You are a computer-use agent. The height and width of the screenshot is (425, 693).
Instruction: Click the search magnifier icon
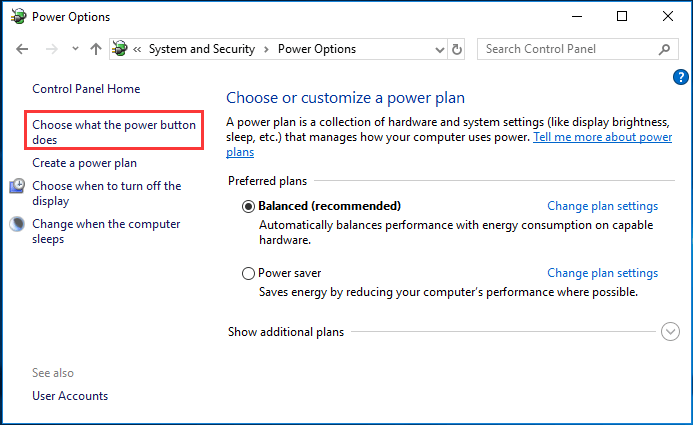coord(665,49)
